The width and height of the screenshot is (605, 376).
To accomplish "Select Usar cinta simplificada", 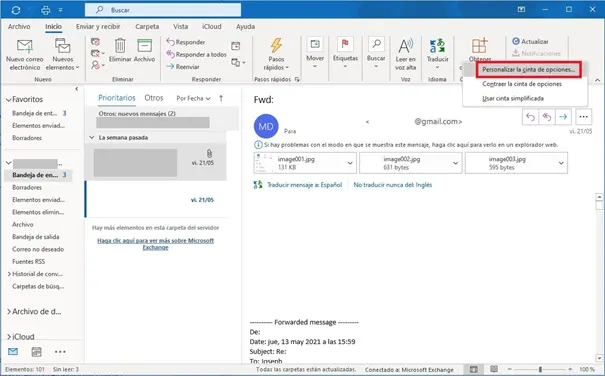I will point(513,98).
